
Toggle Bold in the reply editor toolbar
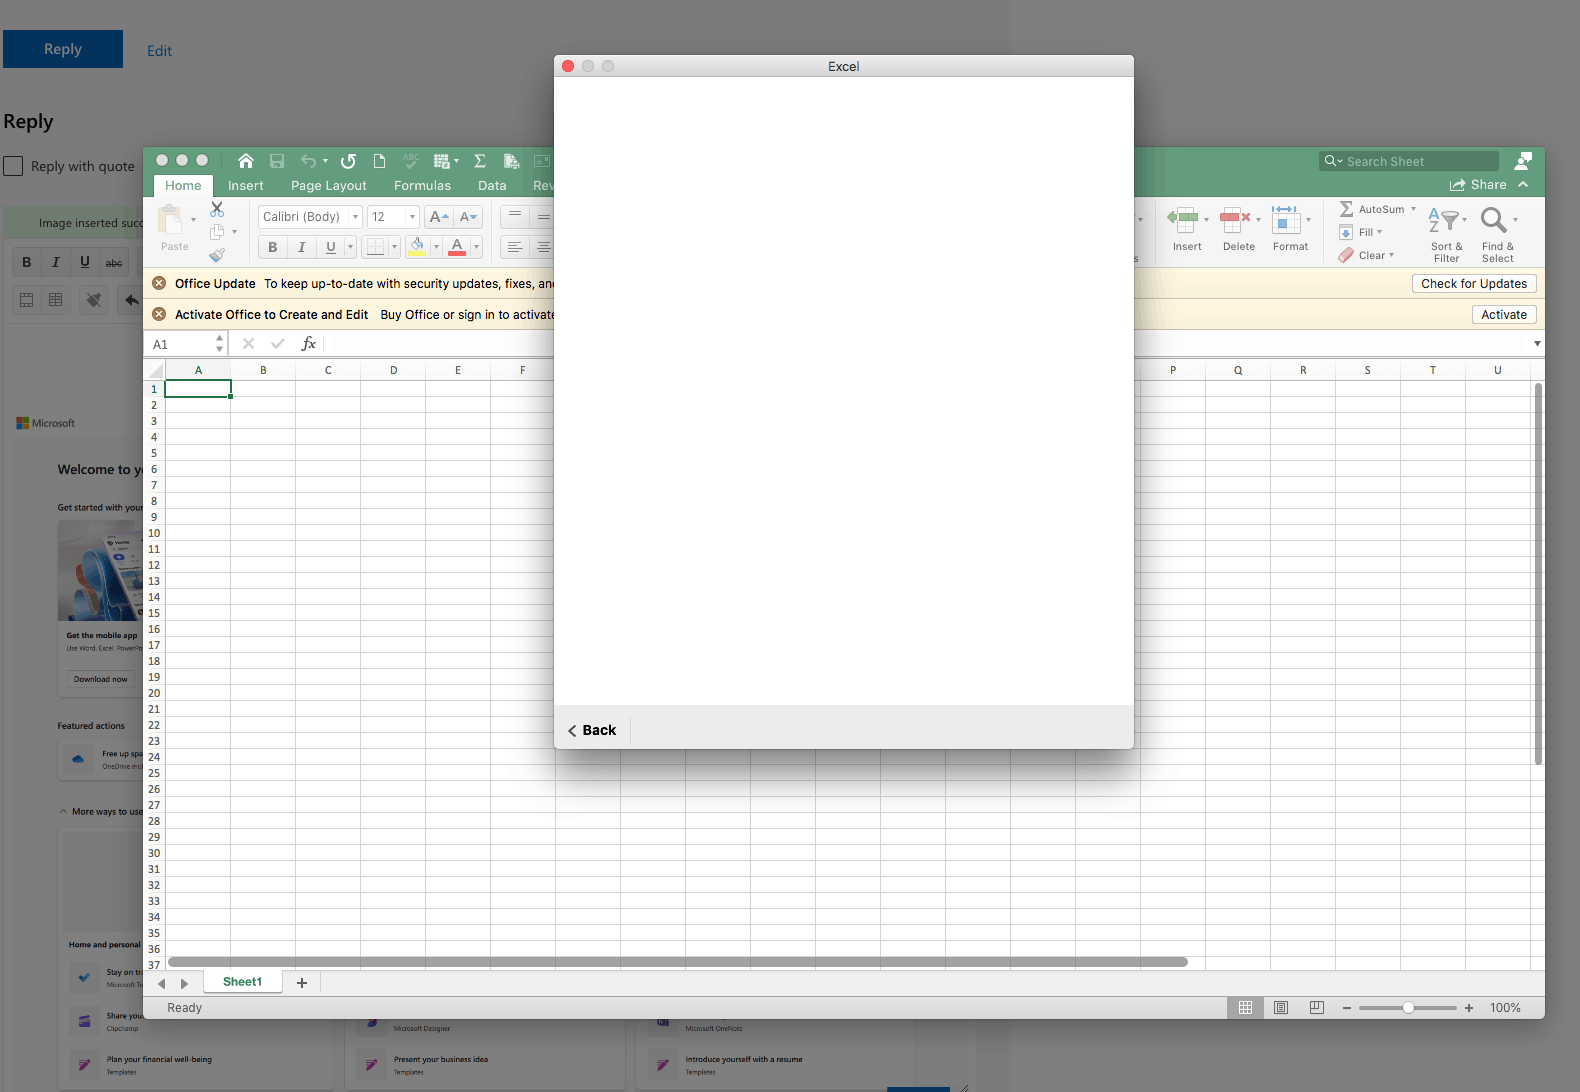pyautogui.click(x=27, y=263)
